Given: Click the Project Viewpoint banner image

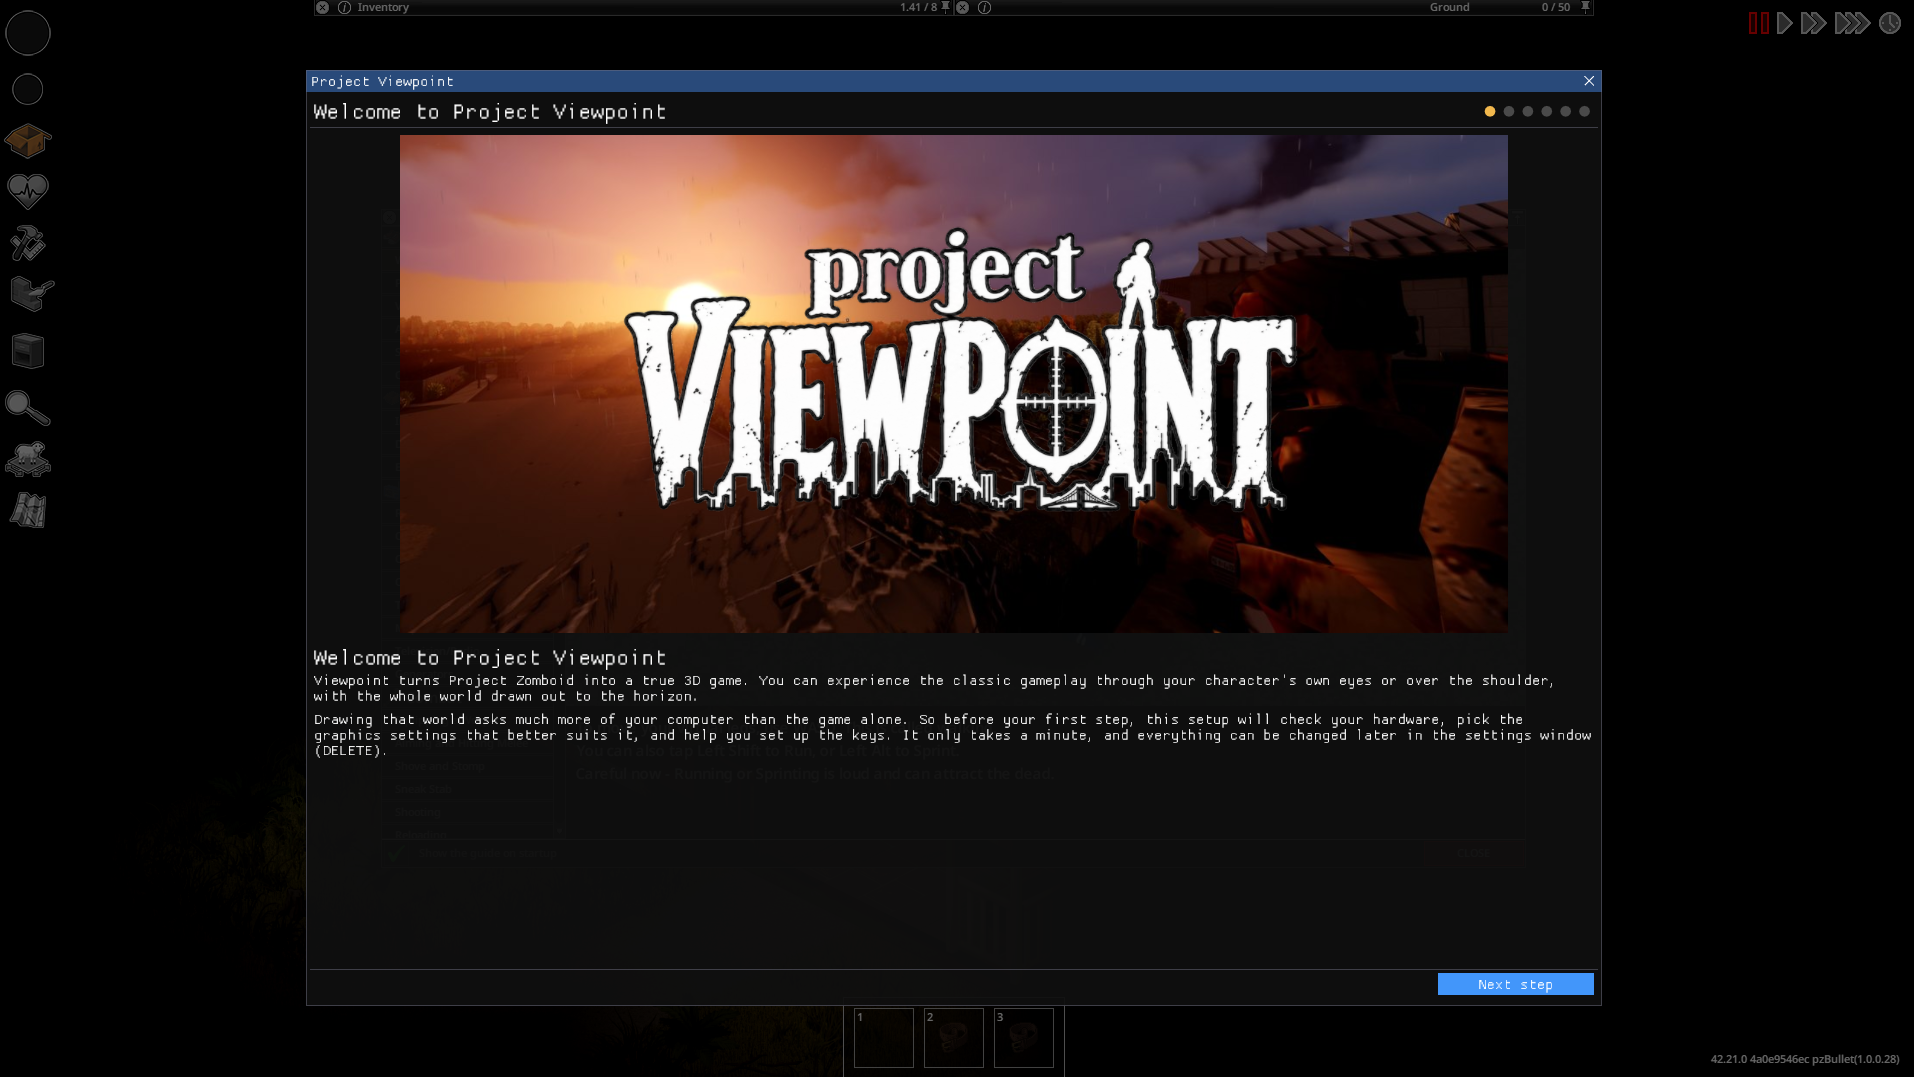Looking at the screenshot, I should (953, 384).
